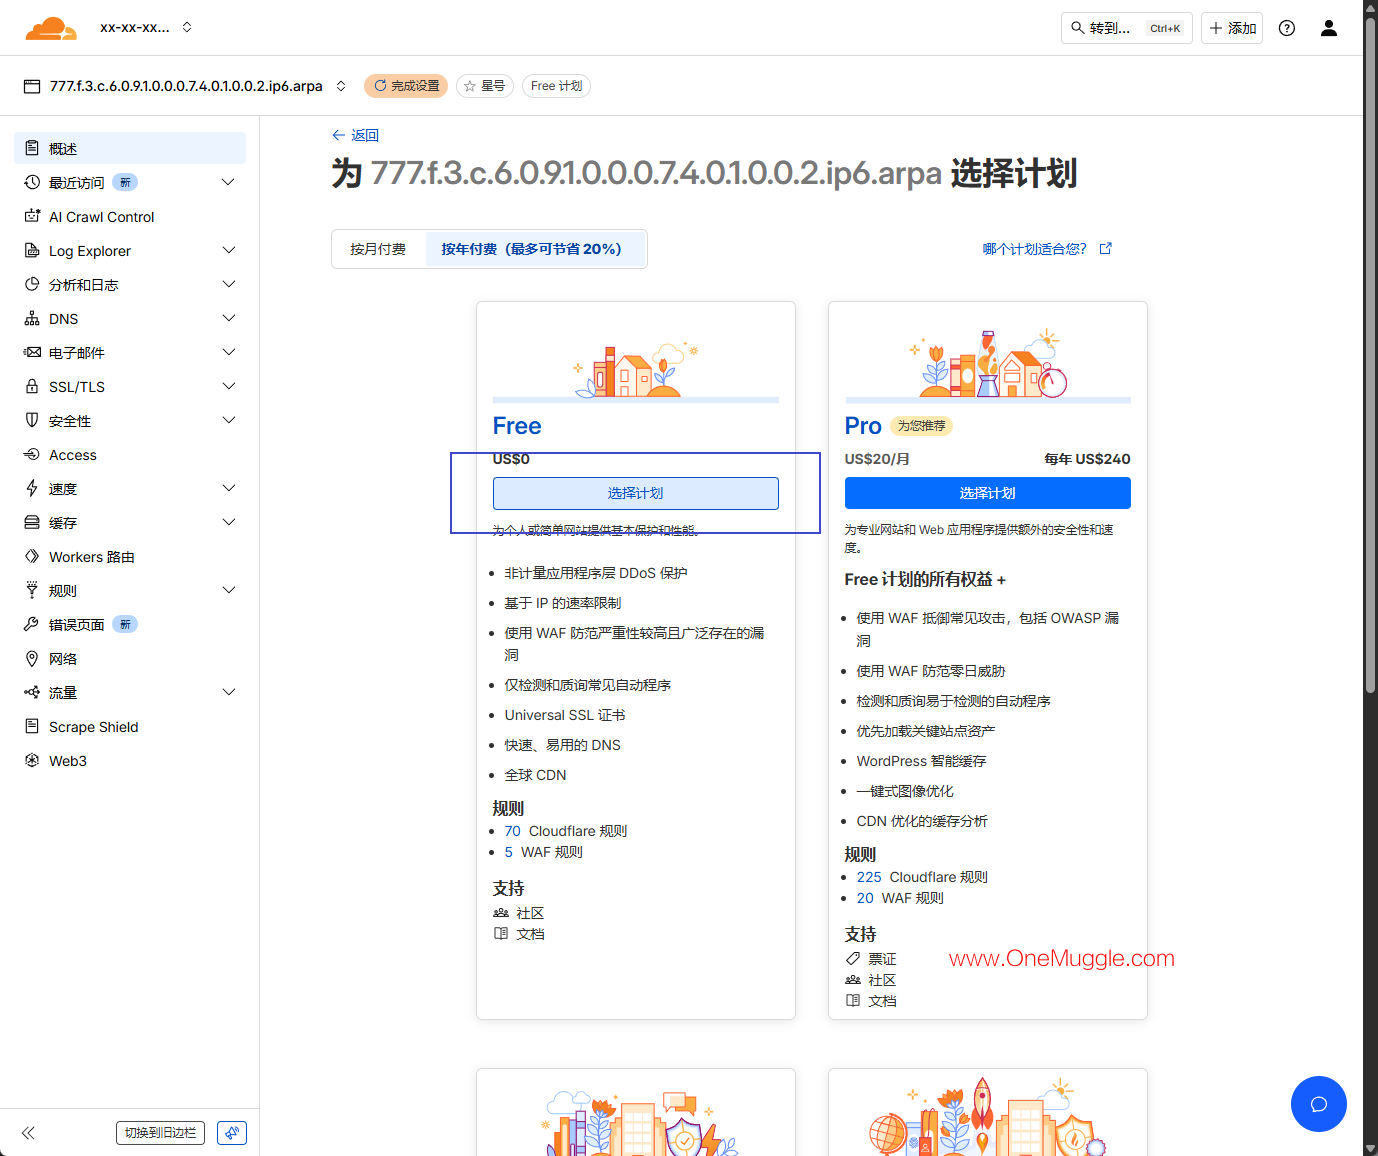The image size is (1378, 1156).
Task: Click the Log Explorer sidebar icon
Action: pos(32,250)
